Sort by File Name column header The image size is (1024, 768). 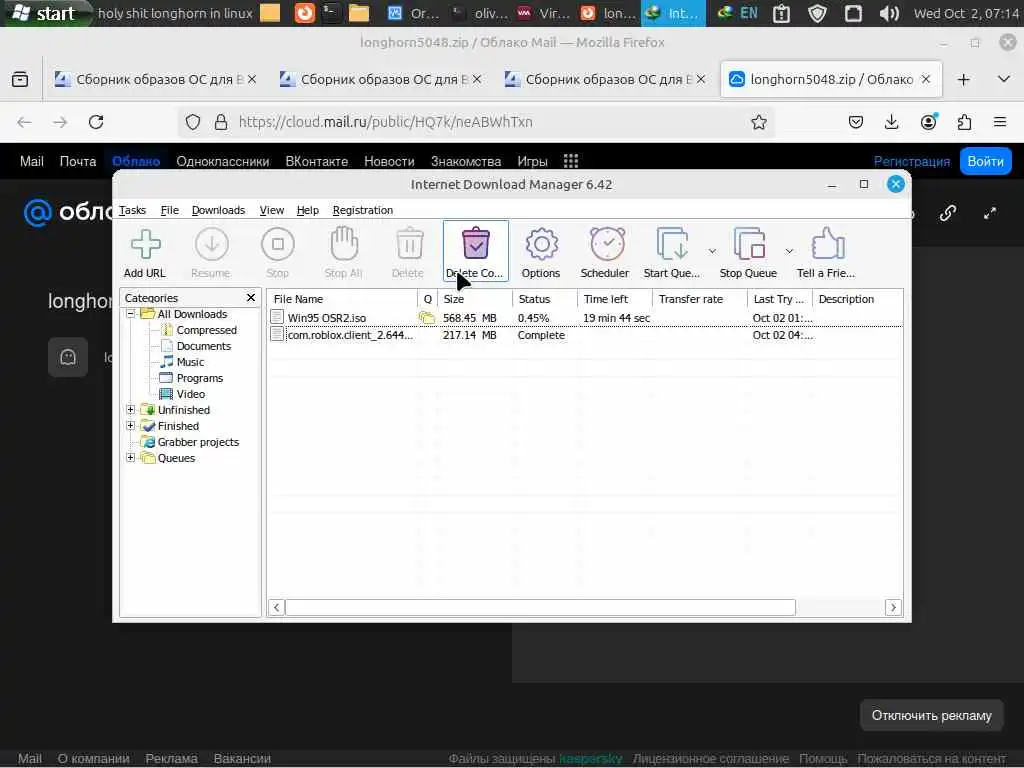[x=342, y=299]
